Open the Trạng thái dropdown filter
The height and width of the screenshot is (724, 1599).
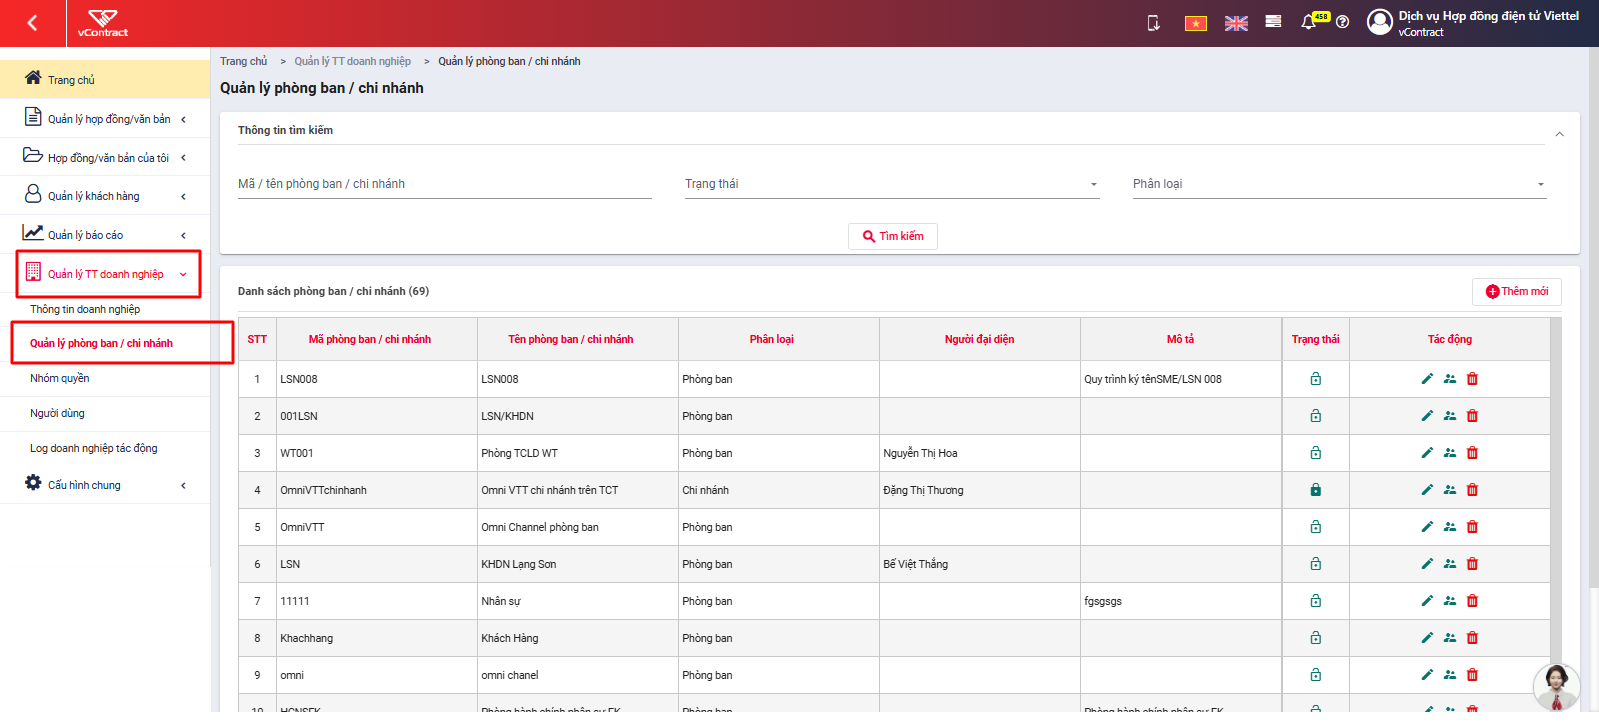click(x=892, y=184)
